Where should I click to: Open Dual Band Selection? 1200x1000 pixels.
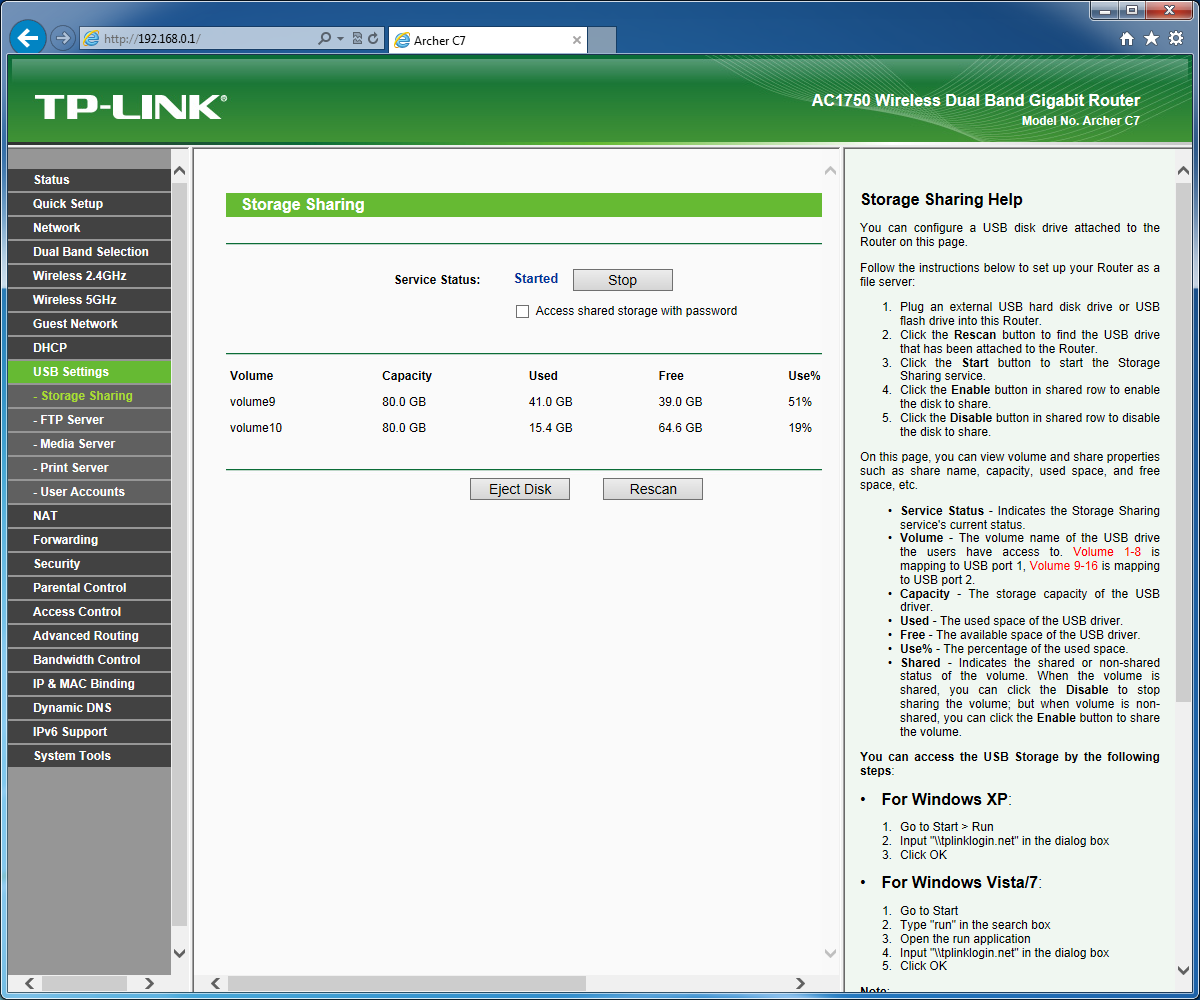(89, 252)
